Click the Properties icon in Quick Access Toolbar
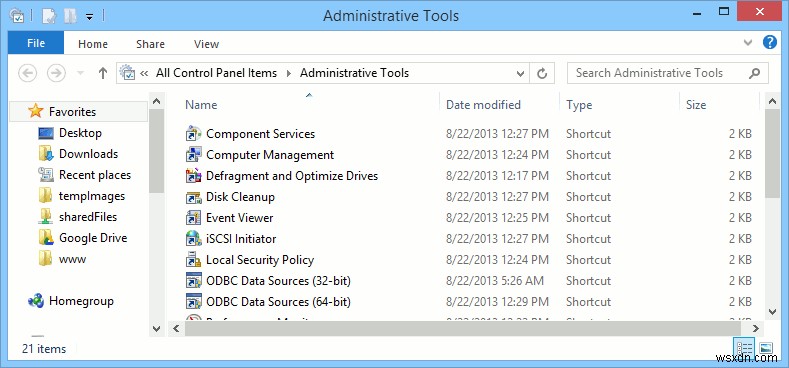This screenshot has width=789, height=368. tap(49, 16)
